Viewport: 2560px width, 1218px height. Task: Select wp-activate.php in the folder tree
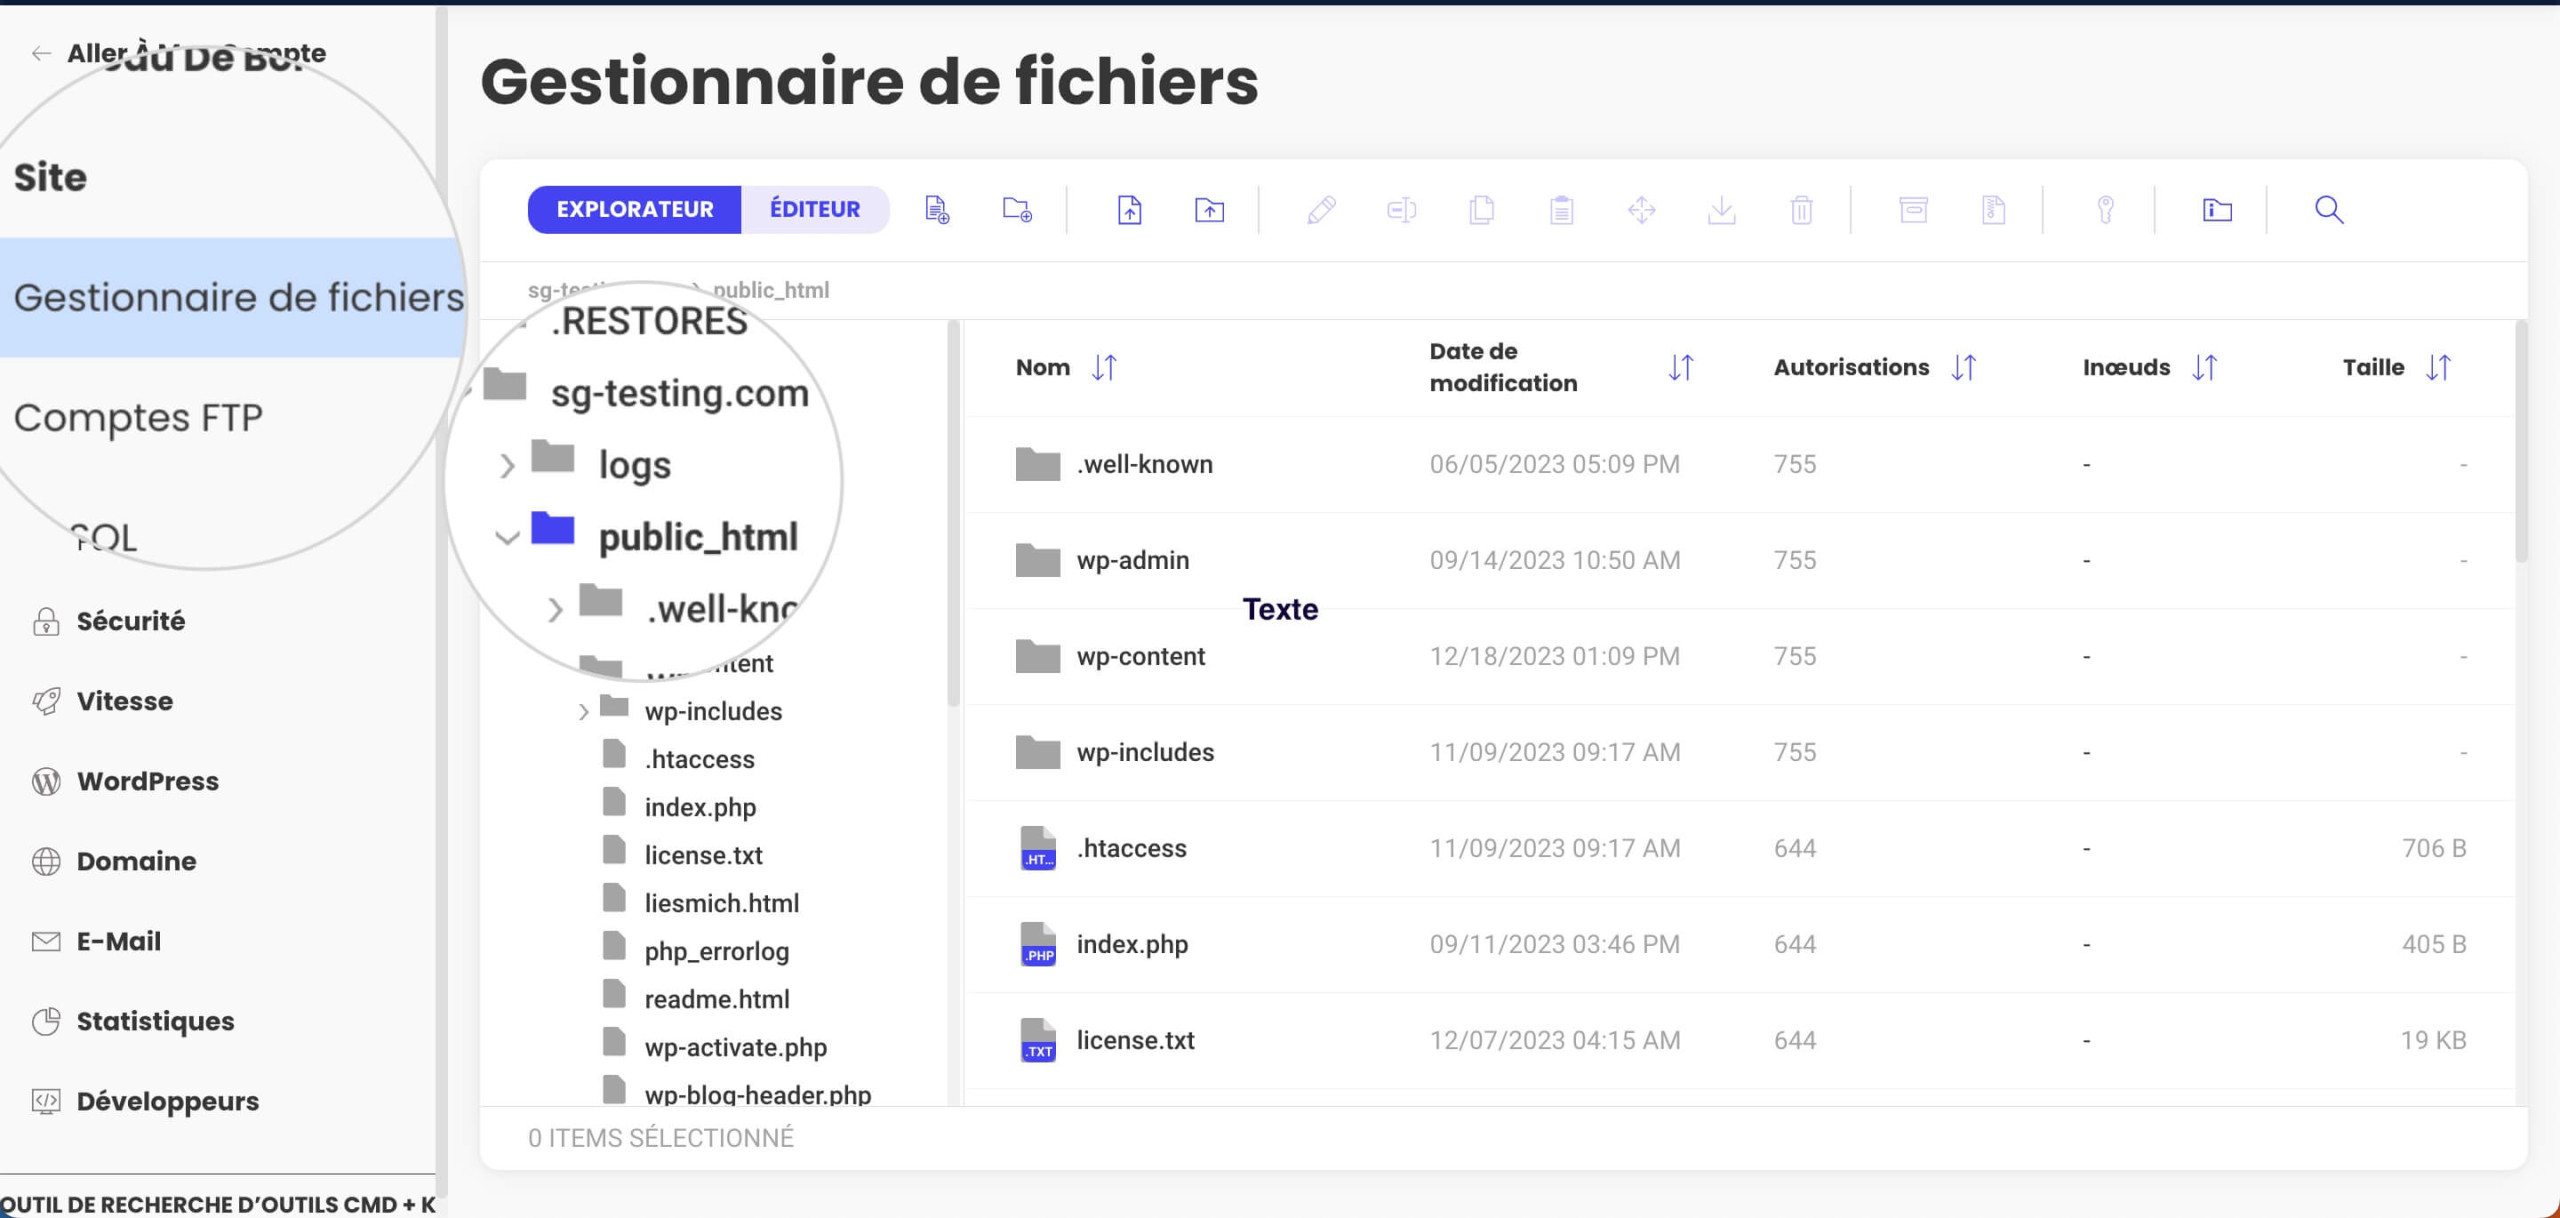coord(735,1047)
